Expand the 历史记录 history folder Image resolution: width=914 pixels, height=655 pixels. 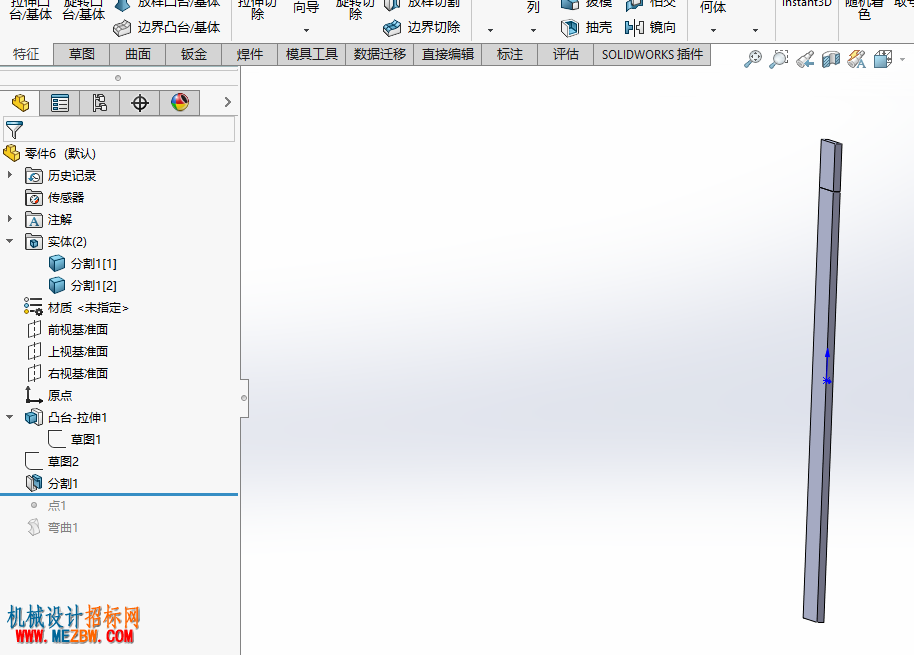coord(9,175)
